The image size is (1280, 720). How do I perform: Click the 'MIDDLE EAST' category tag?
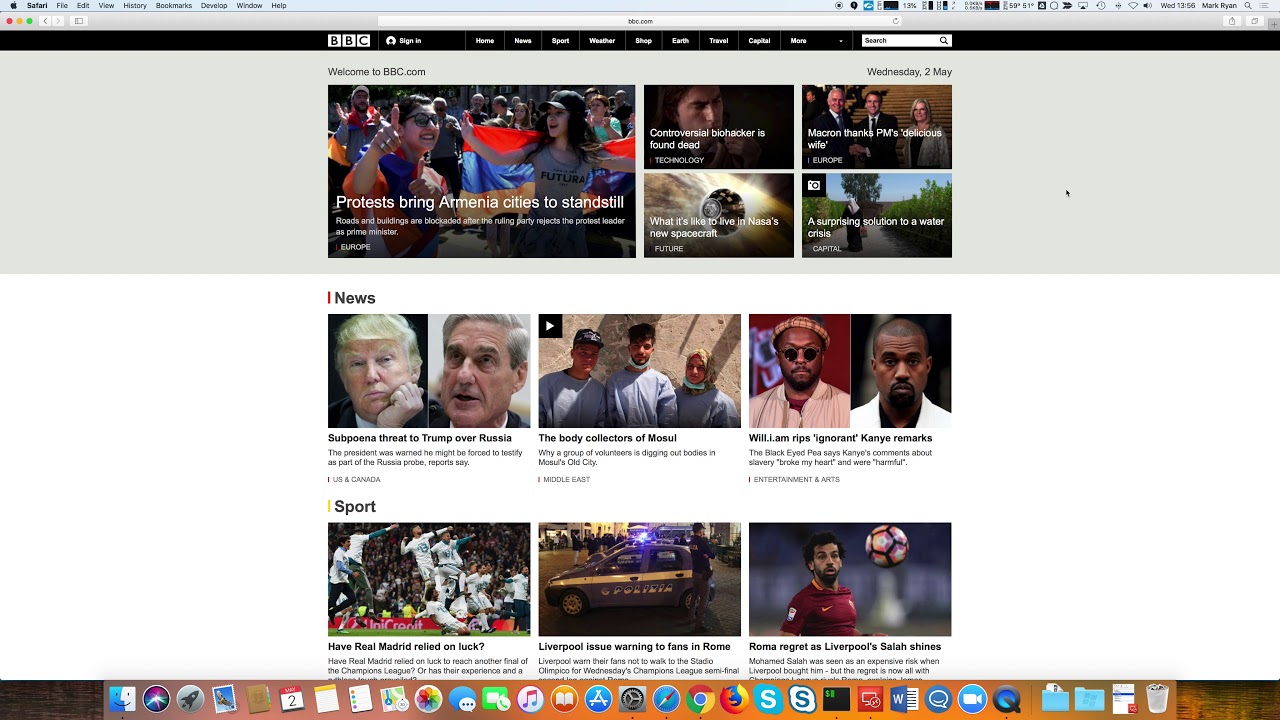click(x=566, y=480)
